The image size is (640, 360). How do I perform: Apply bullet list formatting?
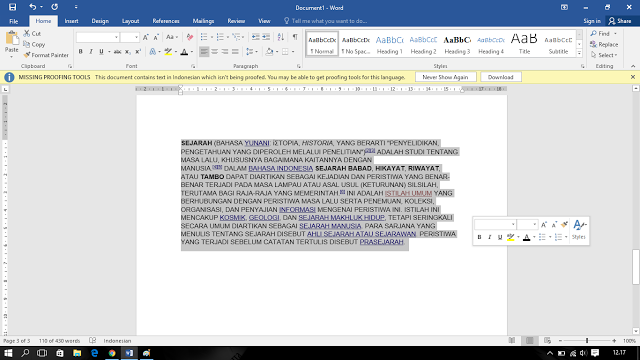(x=204, y=37)
